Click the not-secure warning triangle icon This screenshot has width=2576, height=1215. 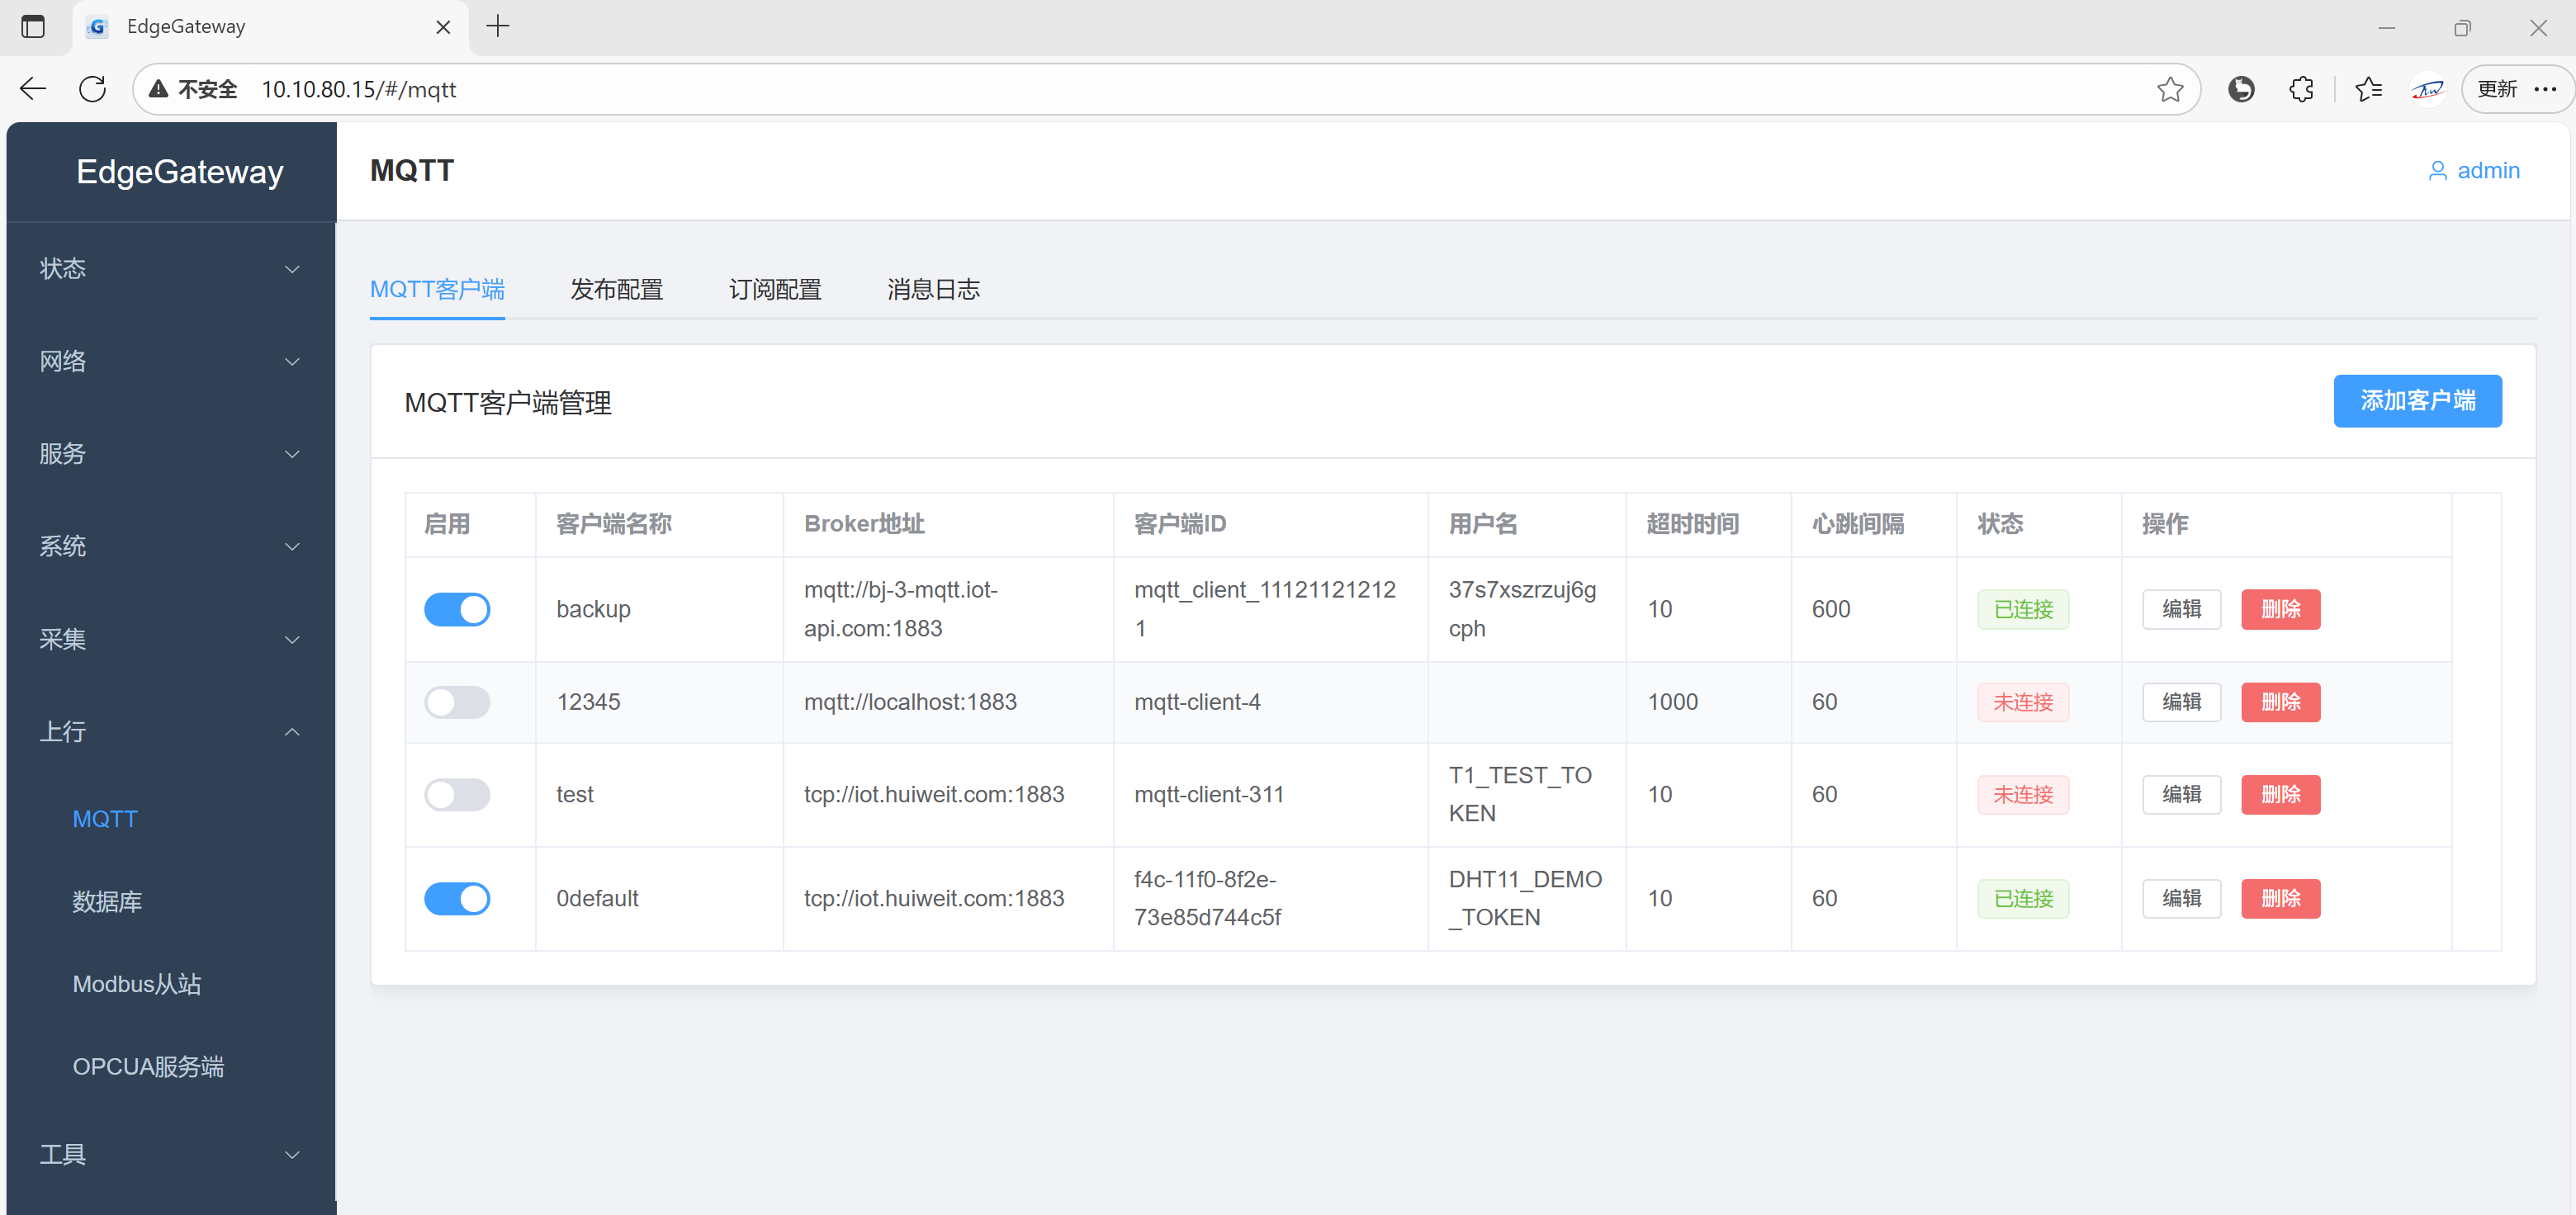click(x=158, y=89)
